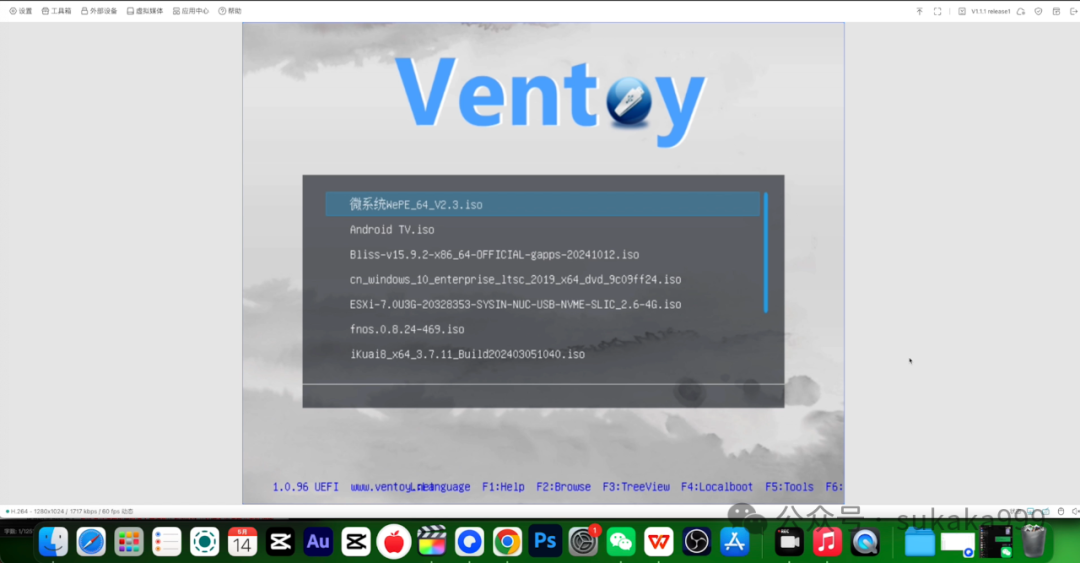
Task: Open Finder from the dock
Action: click(53, 542)
